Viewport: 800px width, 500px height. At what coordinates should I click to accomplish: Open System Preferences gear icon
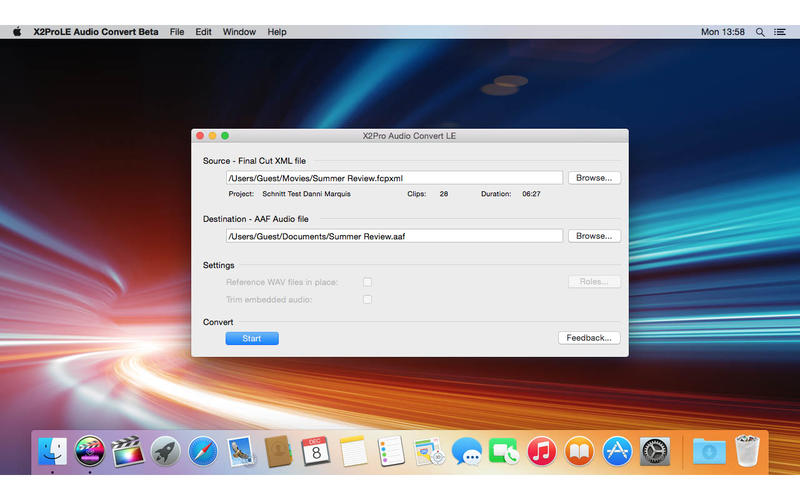tap(655, 452)
